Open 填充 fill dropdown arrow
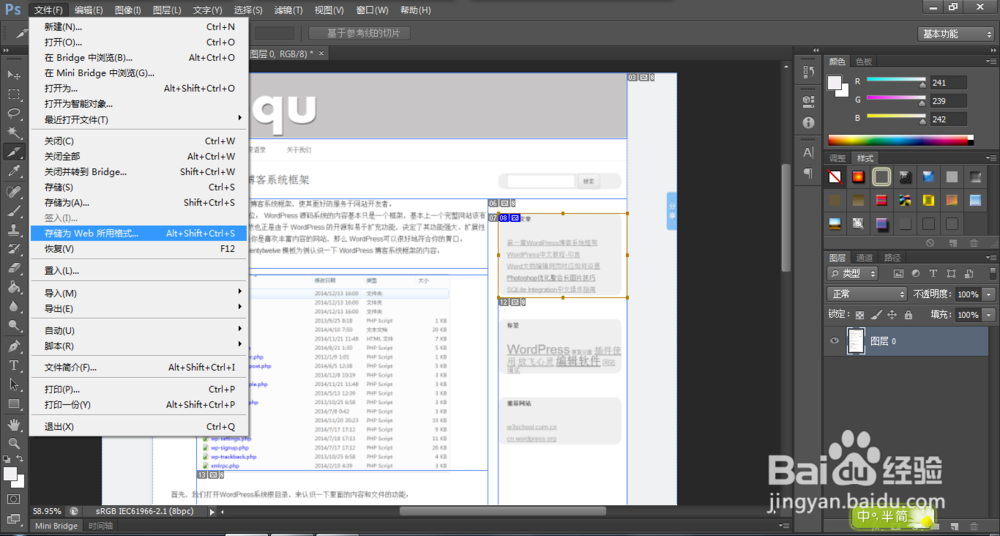 (989, 315)
